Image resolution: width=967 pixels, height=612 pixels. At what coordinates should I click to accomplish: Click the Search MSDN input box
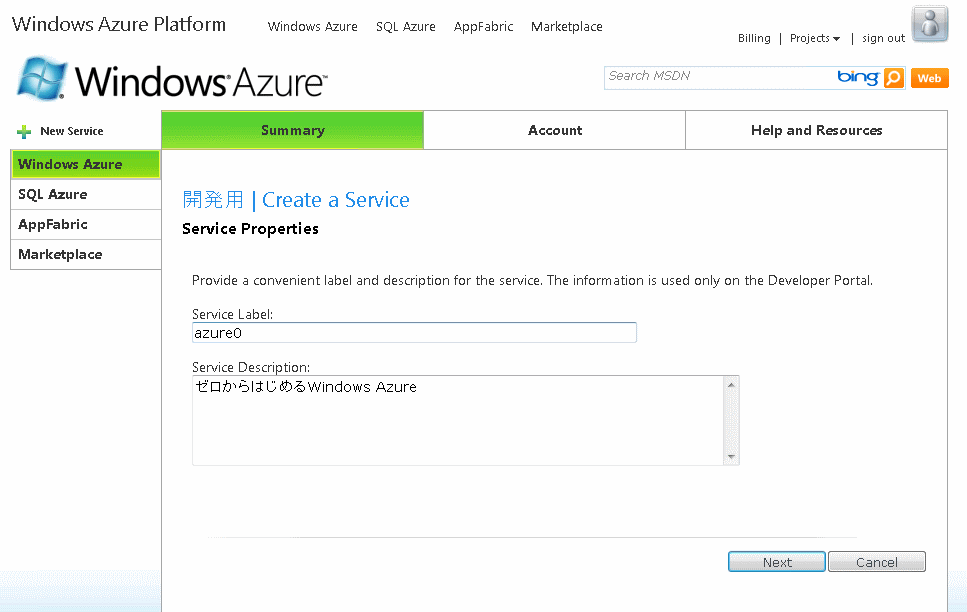(718, 78)
